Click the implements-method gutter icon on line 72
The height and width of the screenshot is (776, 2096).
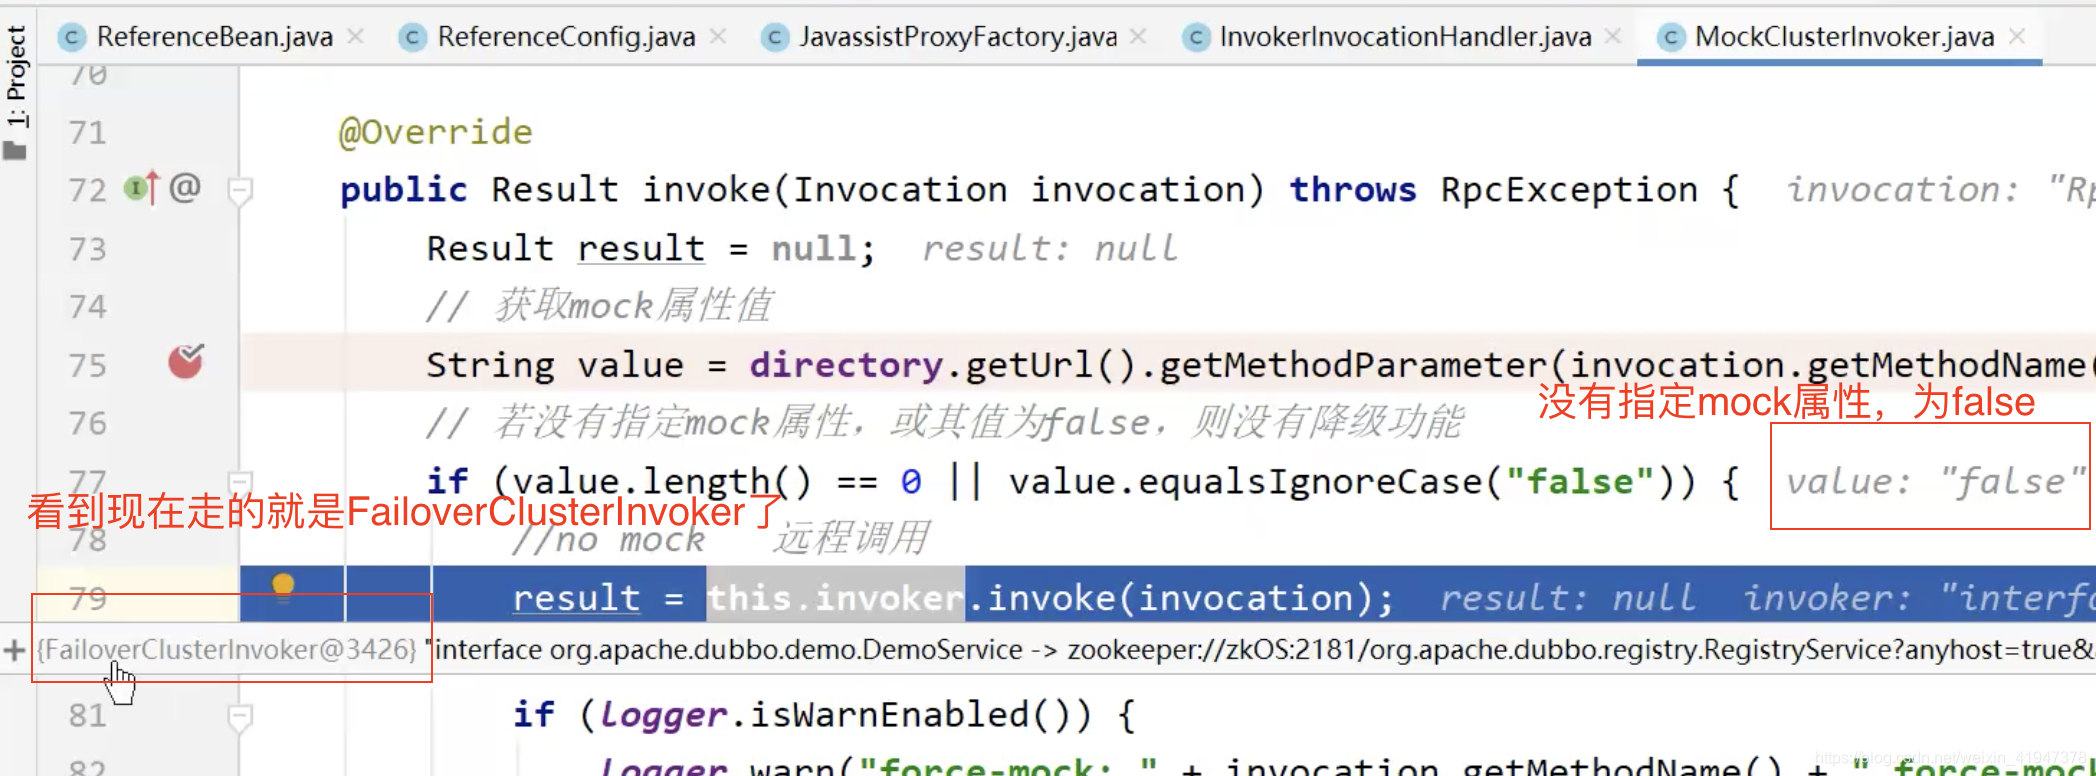pyautogui.click(x=141, y=187)
